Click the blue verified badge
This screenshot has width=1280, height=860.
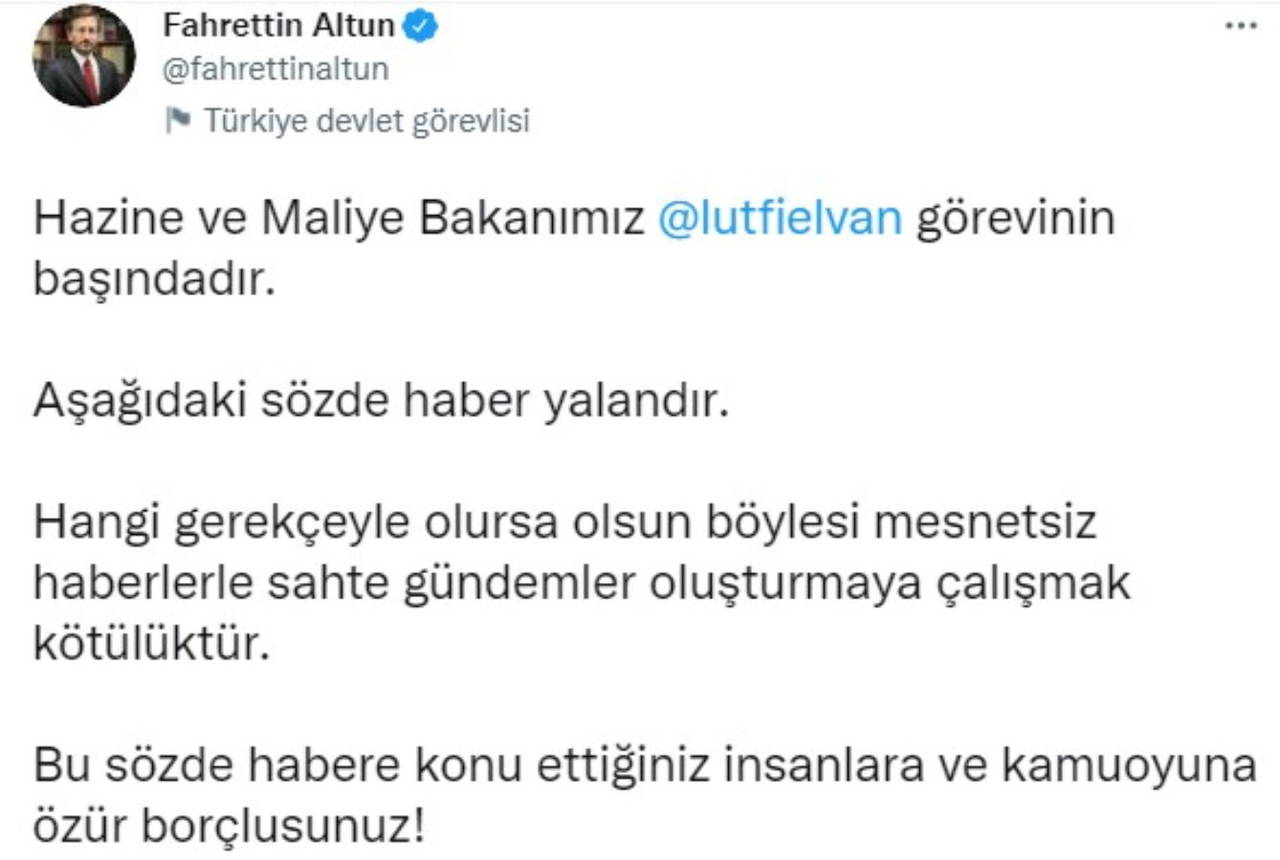coord(419,27)
